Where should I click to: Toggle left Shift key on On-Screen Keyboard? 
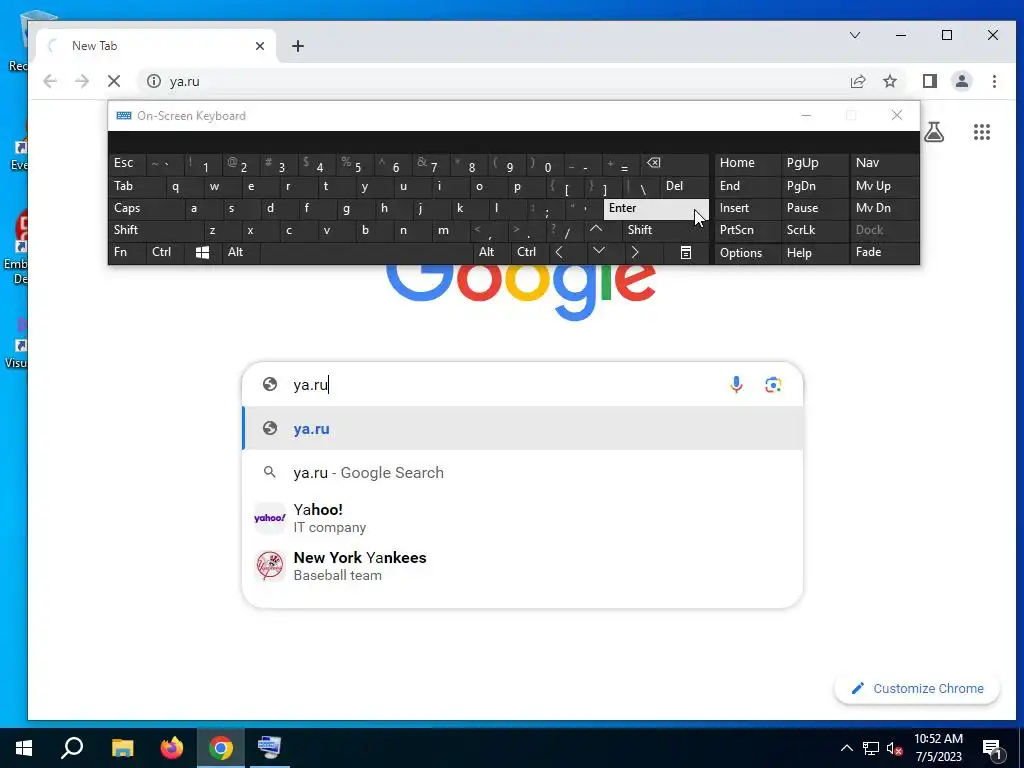tap(156, 230)
